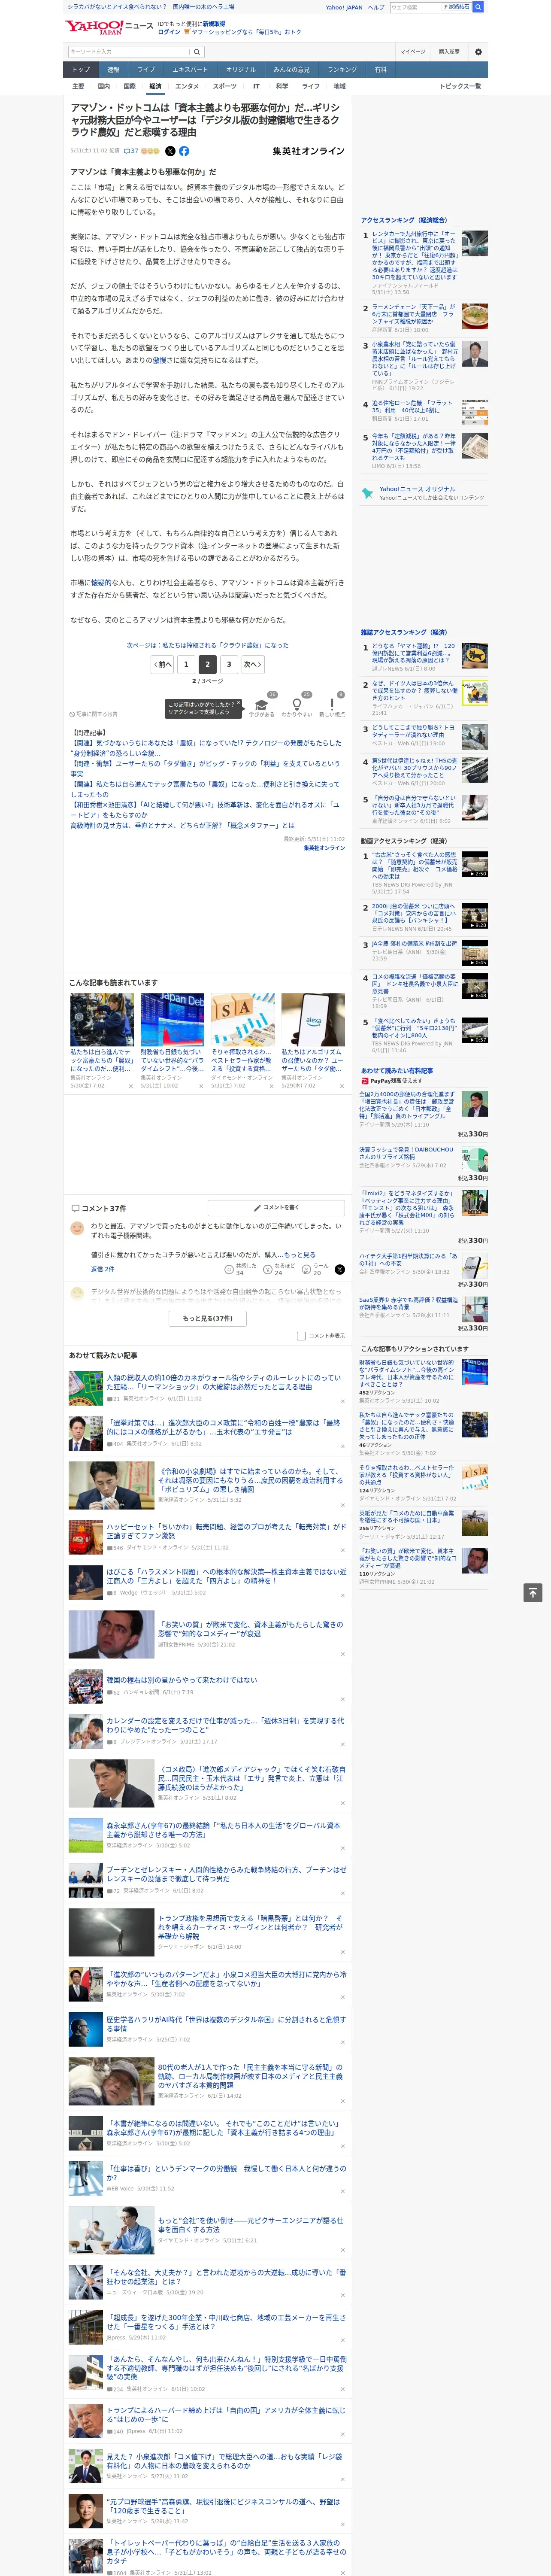Open the トップ navigation tab
This screenshot has height=2576, width=551.
point(81,70)
